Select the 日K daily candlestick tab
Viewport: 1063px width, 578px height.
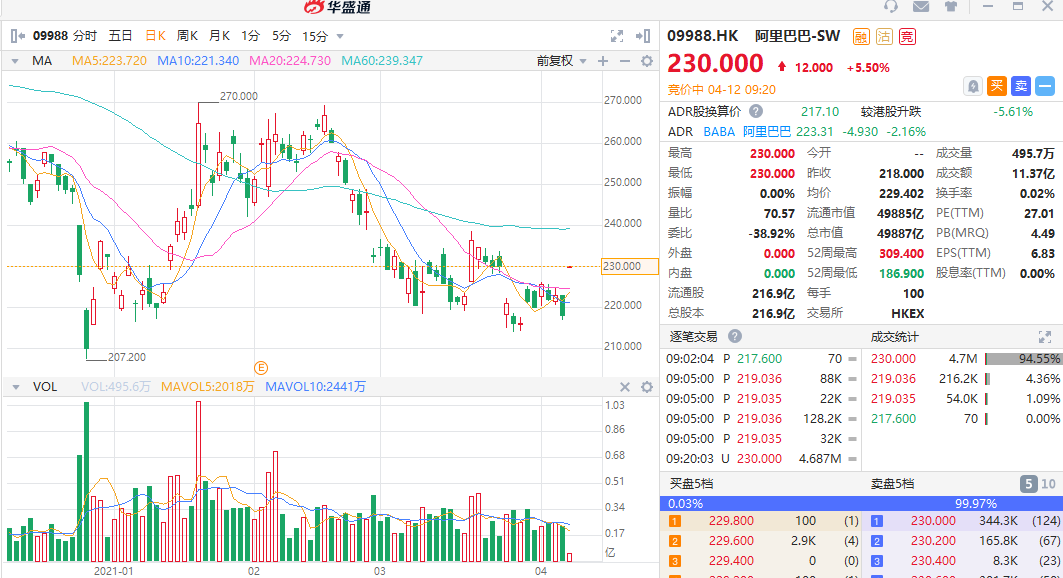[156, 36]
